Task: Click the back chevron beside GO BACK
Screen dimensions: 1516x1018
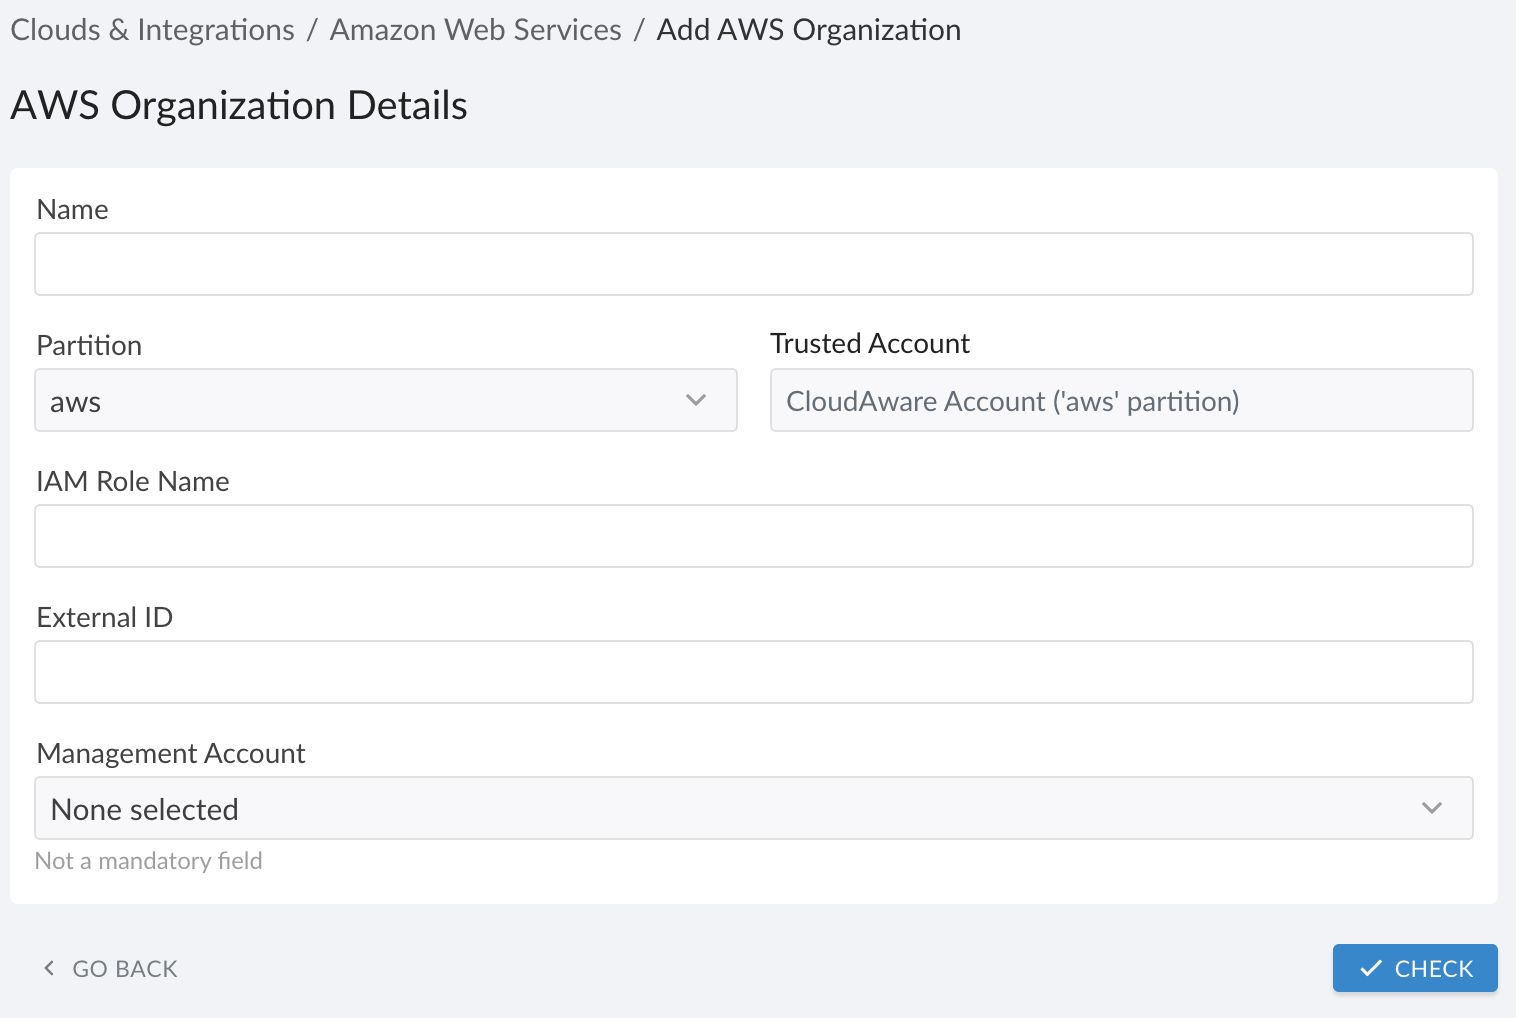Action: point(47,968)
